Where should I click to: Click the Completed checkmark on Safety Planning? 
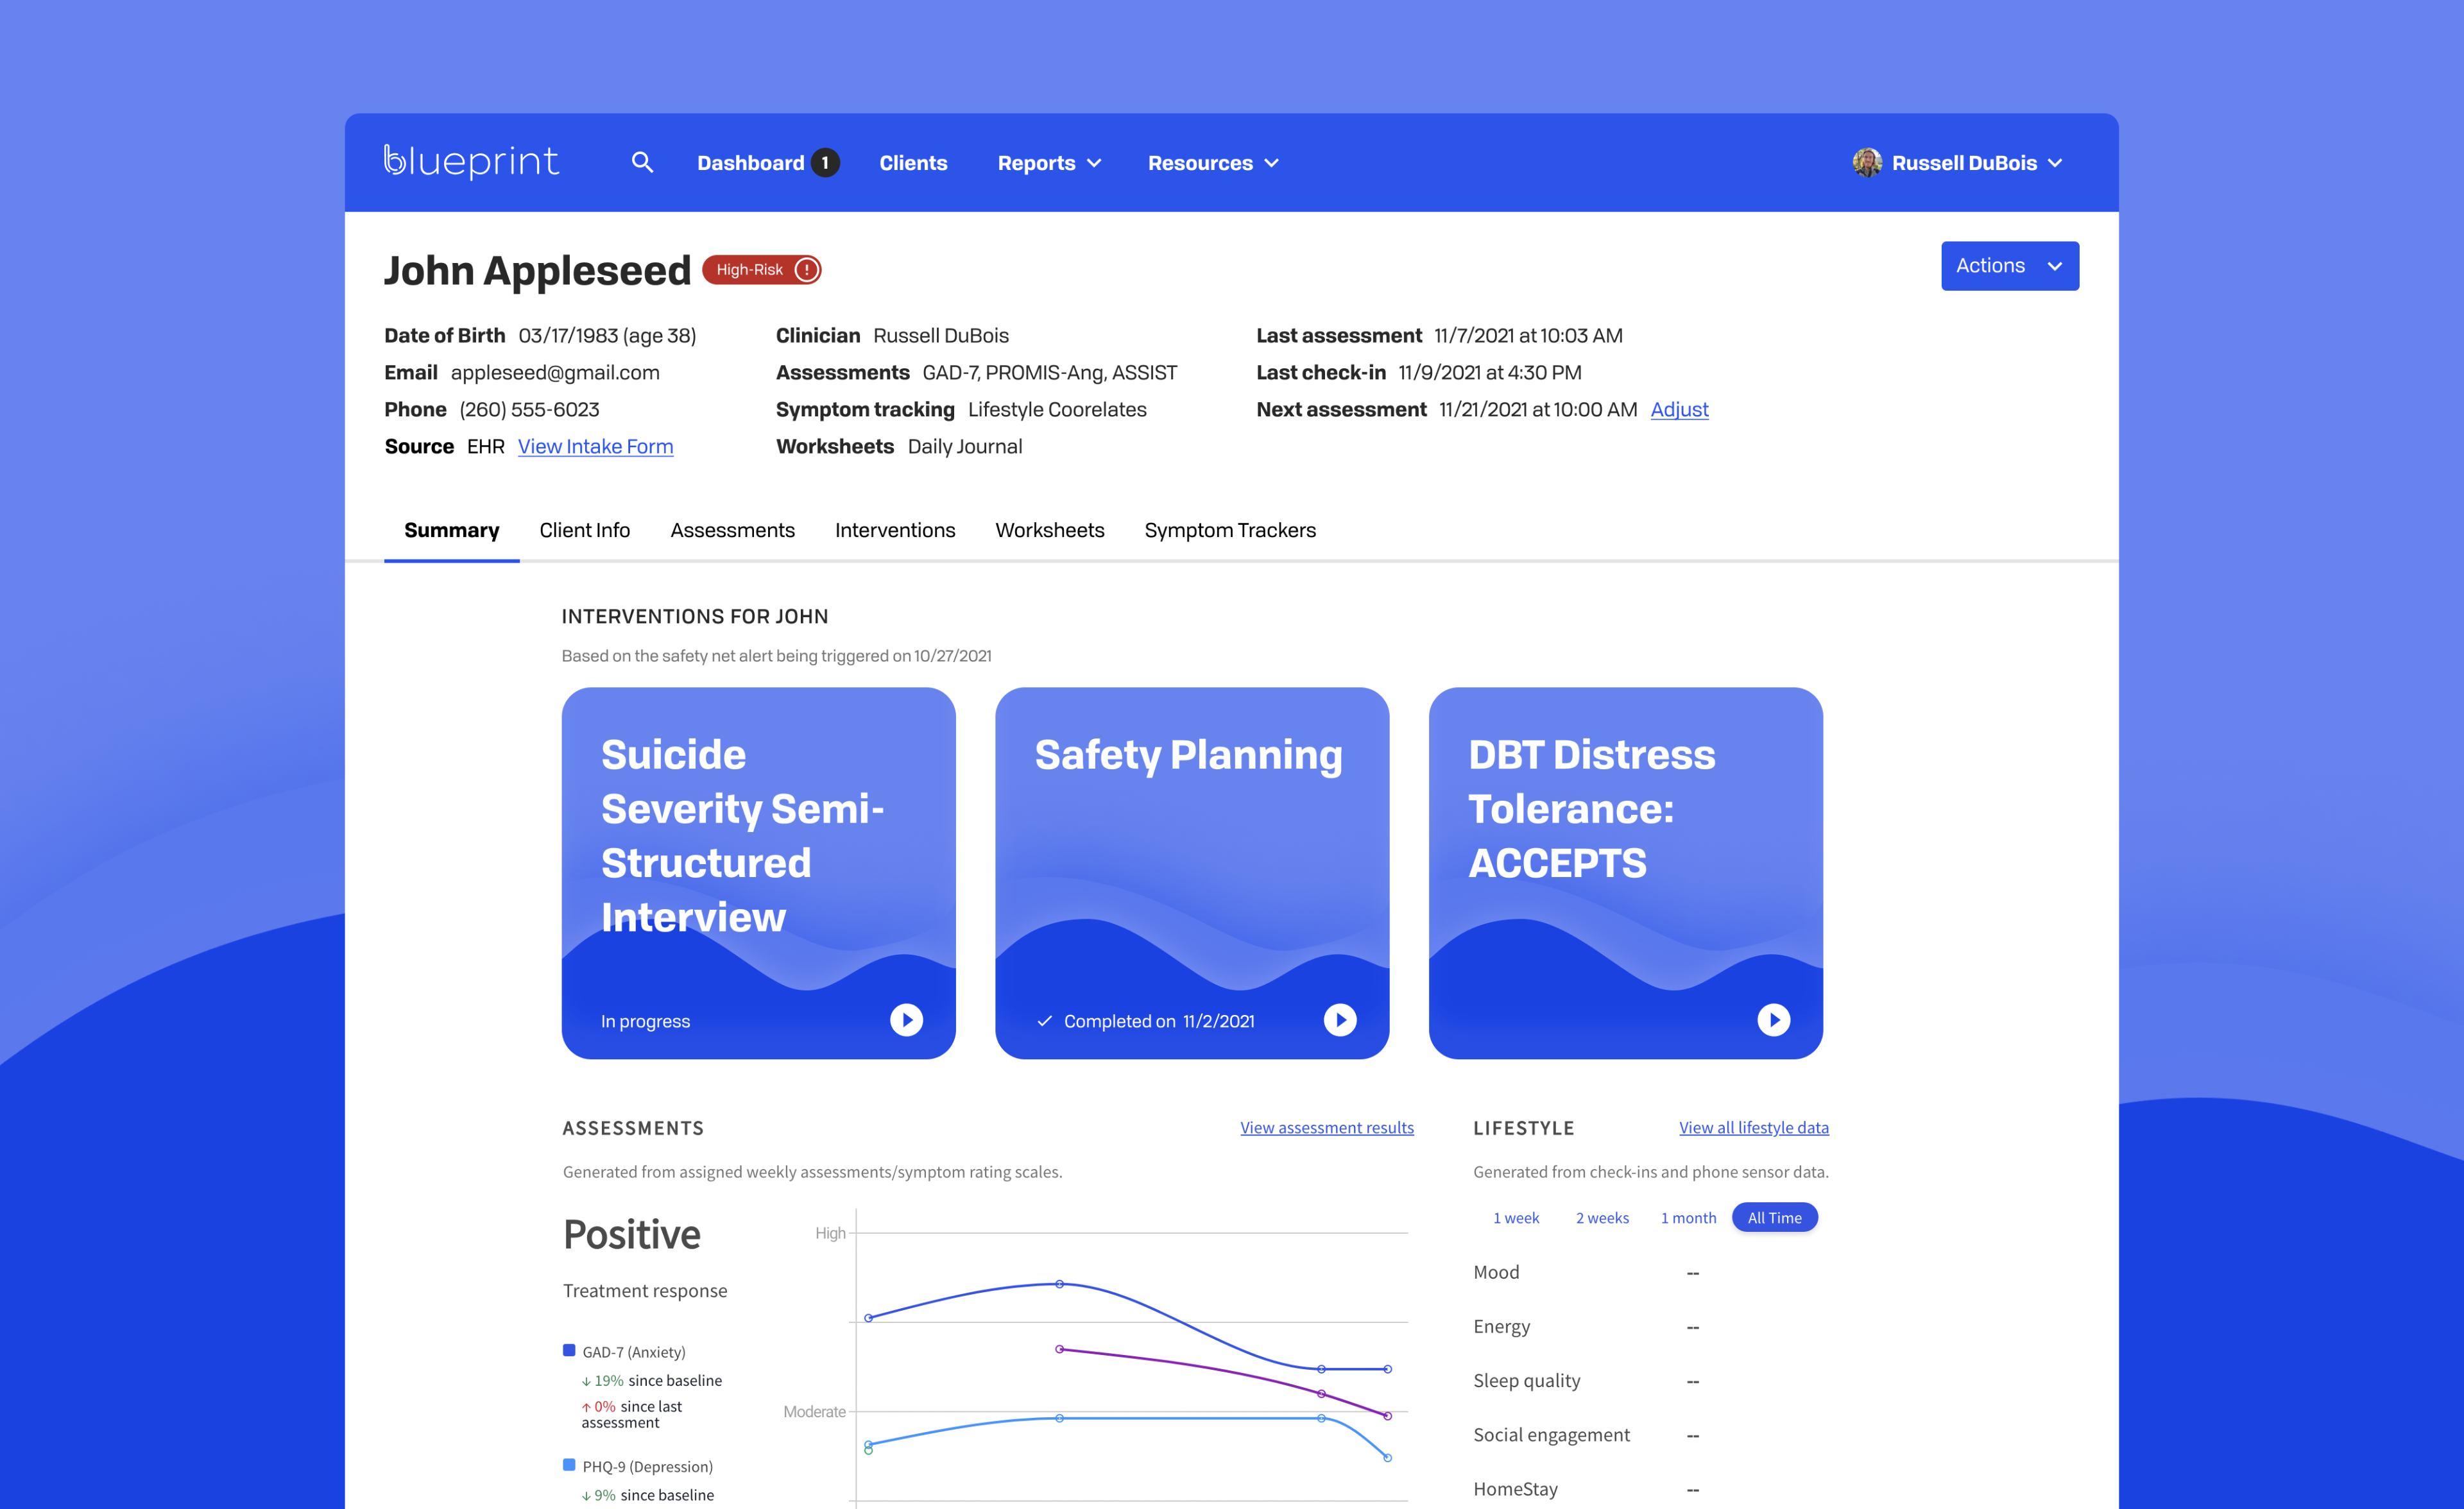1044,1021
